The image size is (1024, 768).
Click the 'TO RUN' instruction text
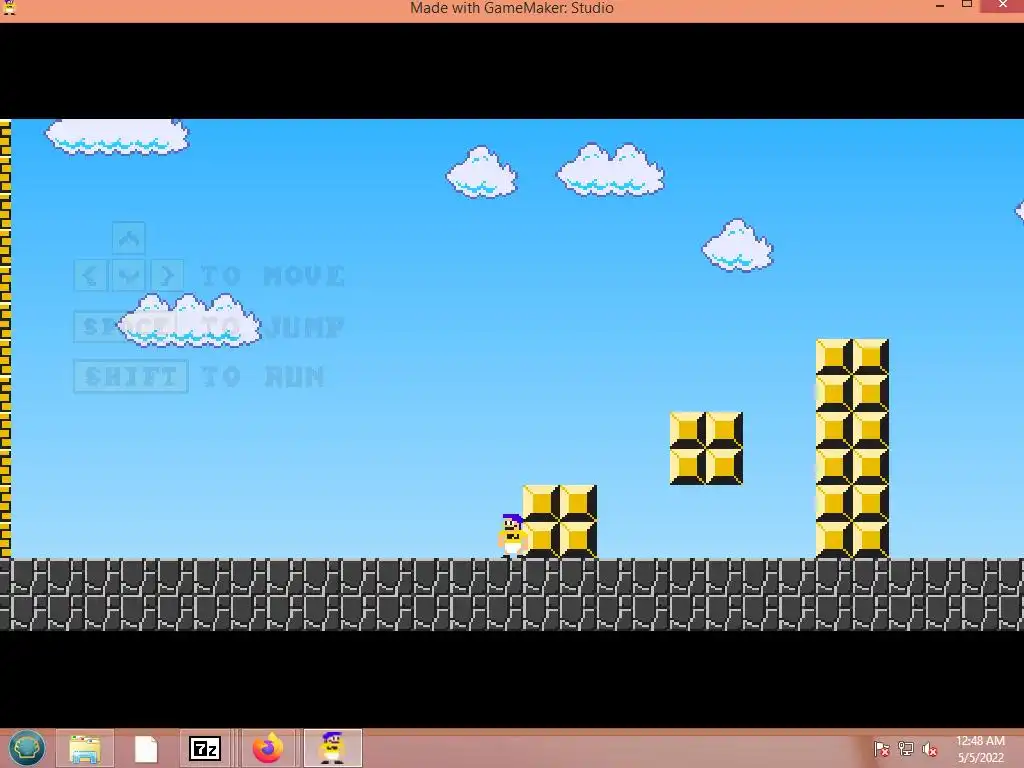tap(263, 376)
